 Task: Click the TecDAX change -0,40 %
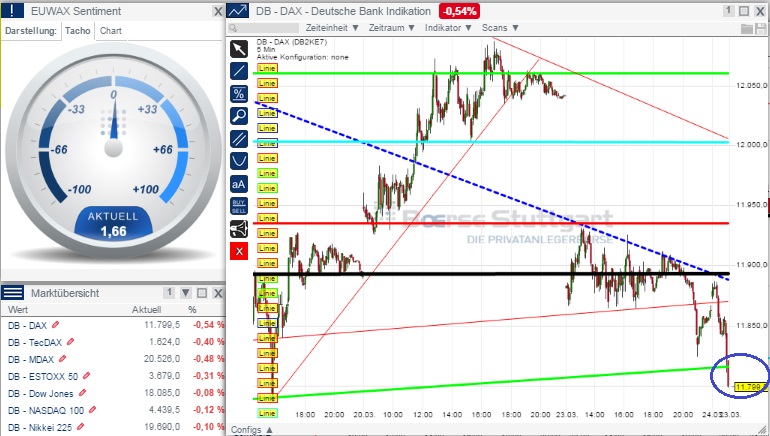pos(208,342)
